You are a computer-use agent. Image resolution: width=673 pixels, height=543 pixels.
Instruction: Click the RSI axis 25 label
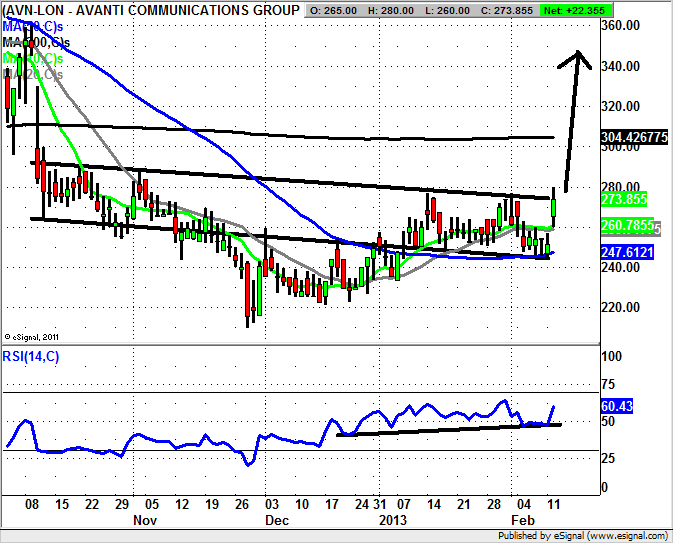(608, 458)
